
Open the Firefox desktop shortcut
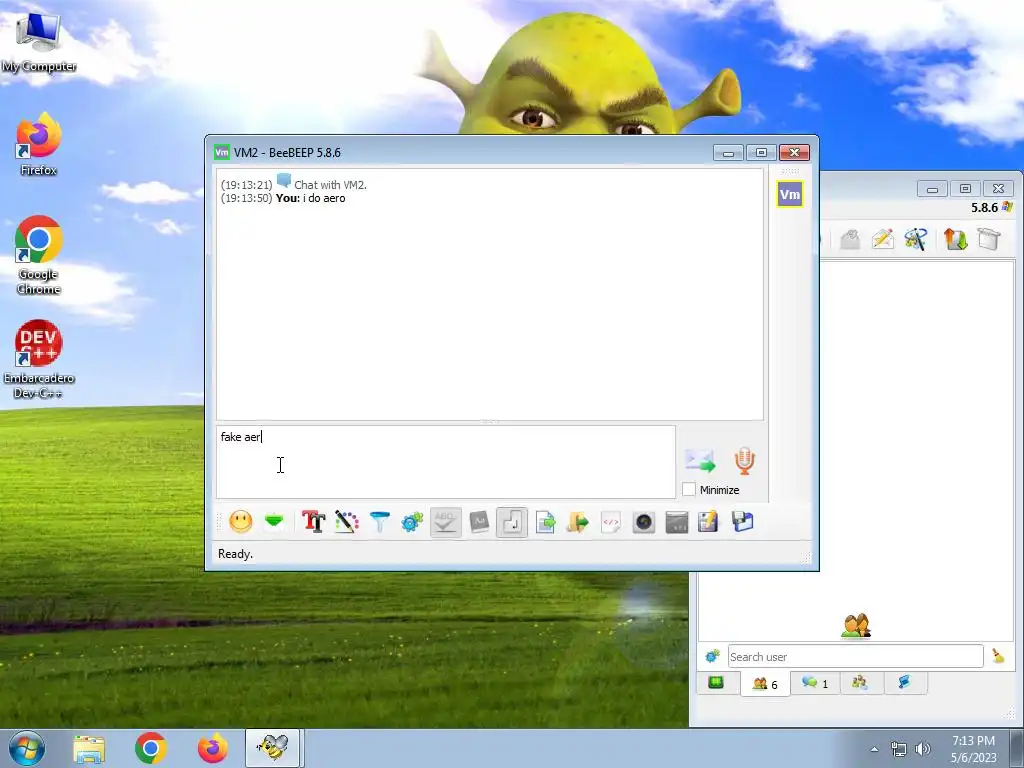tap(39, 144)
